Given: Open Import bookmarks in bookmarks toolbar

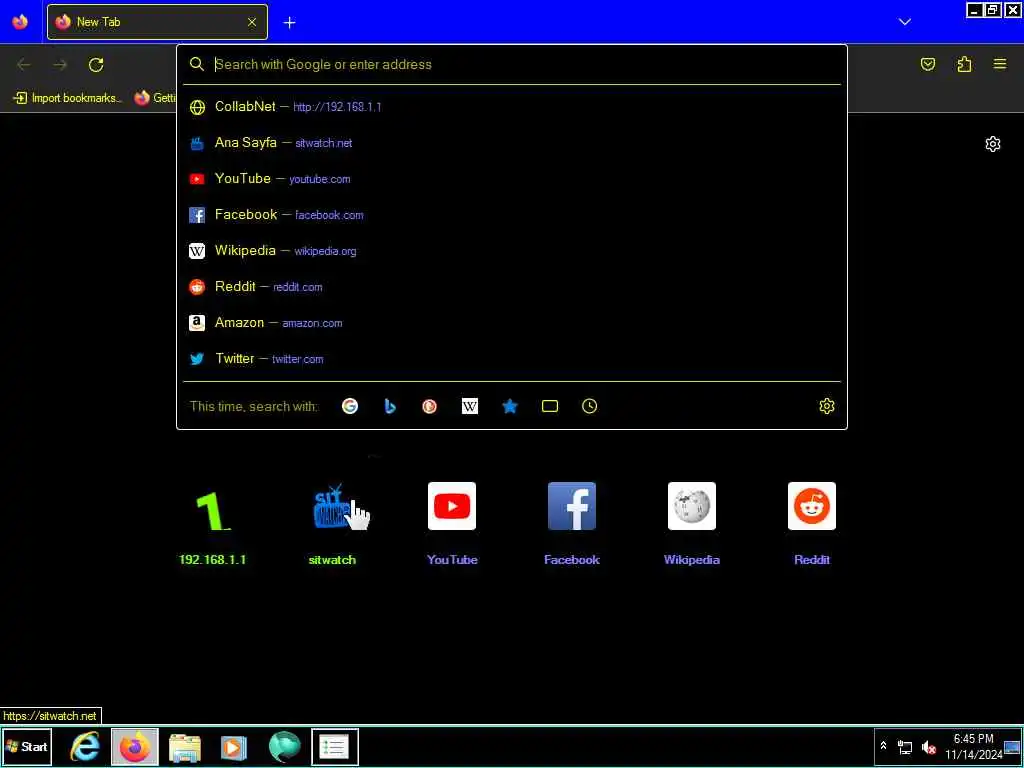Looking at the screenshot, I should point(68,98).
